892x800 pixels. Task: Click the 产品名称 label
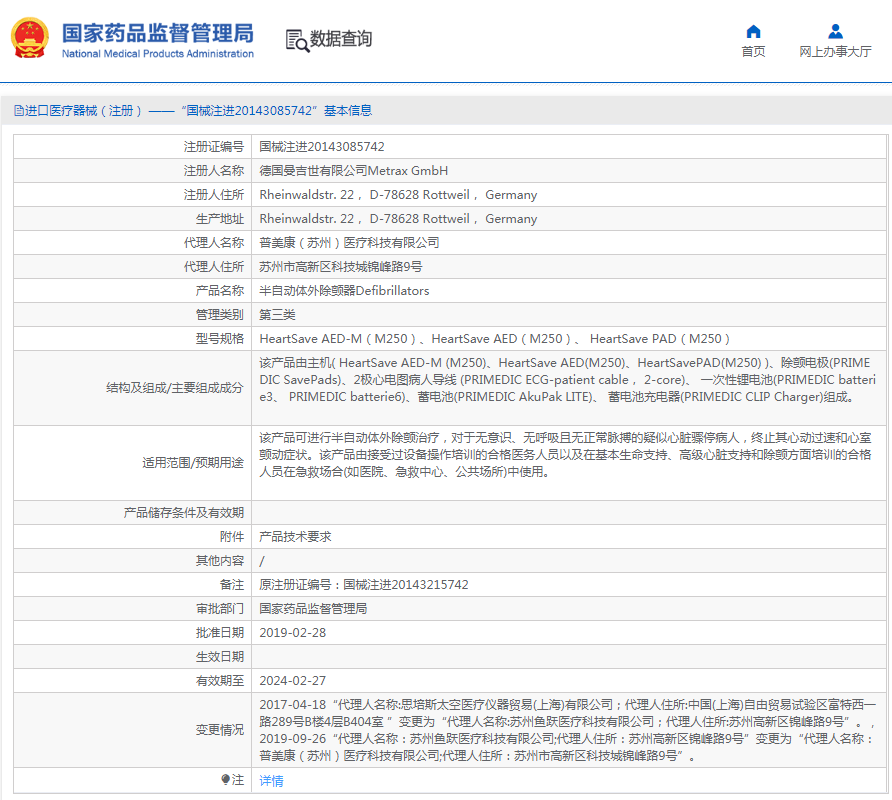coord(220,291)
